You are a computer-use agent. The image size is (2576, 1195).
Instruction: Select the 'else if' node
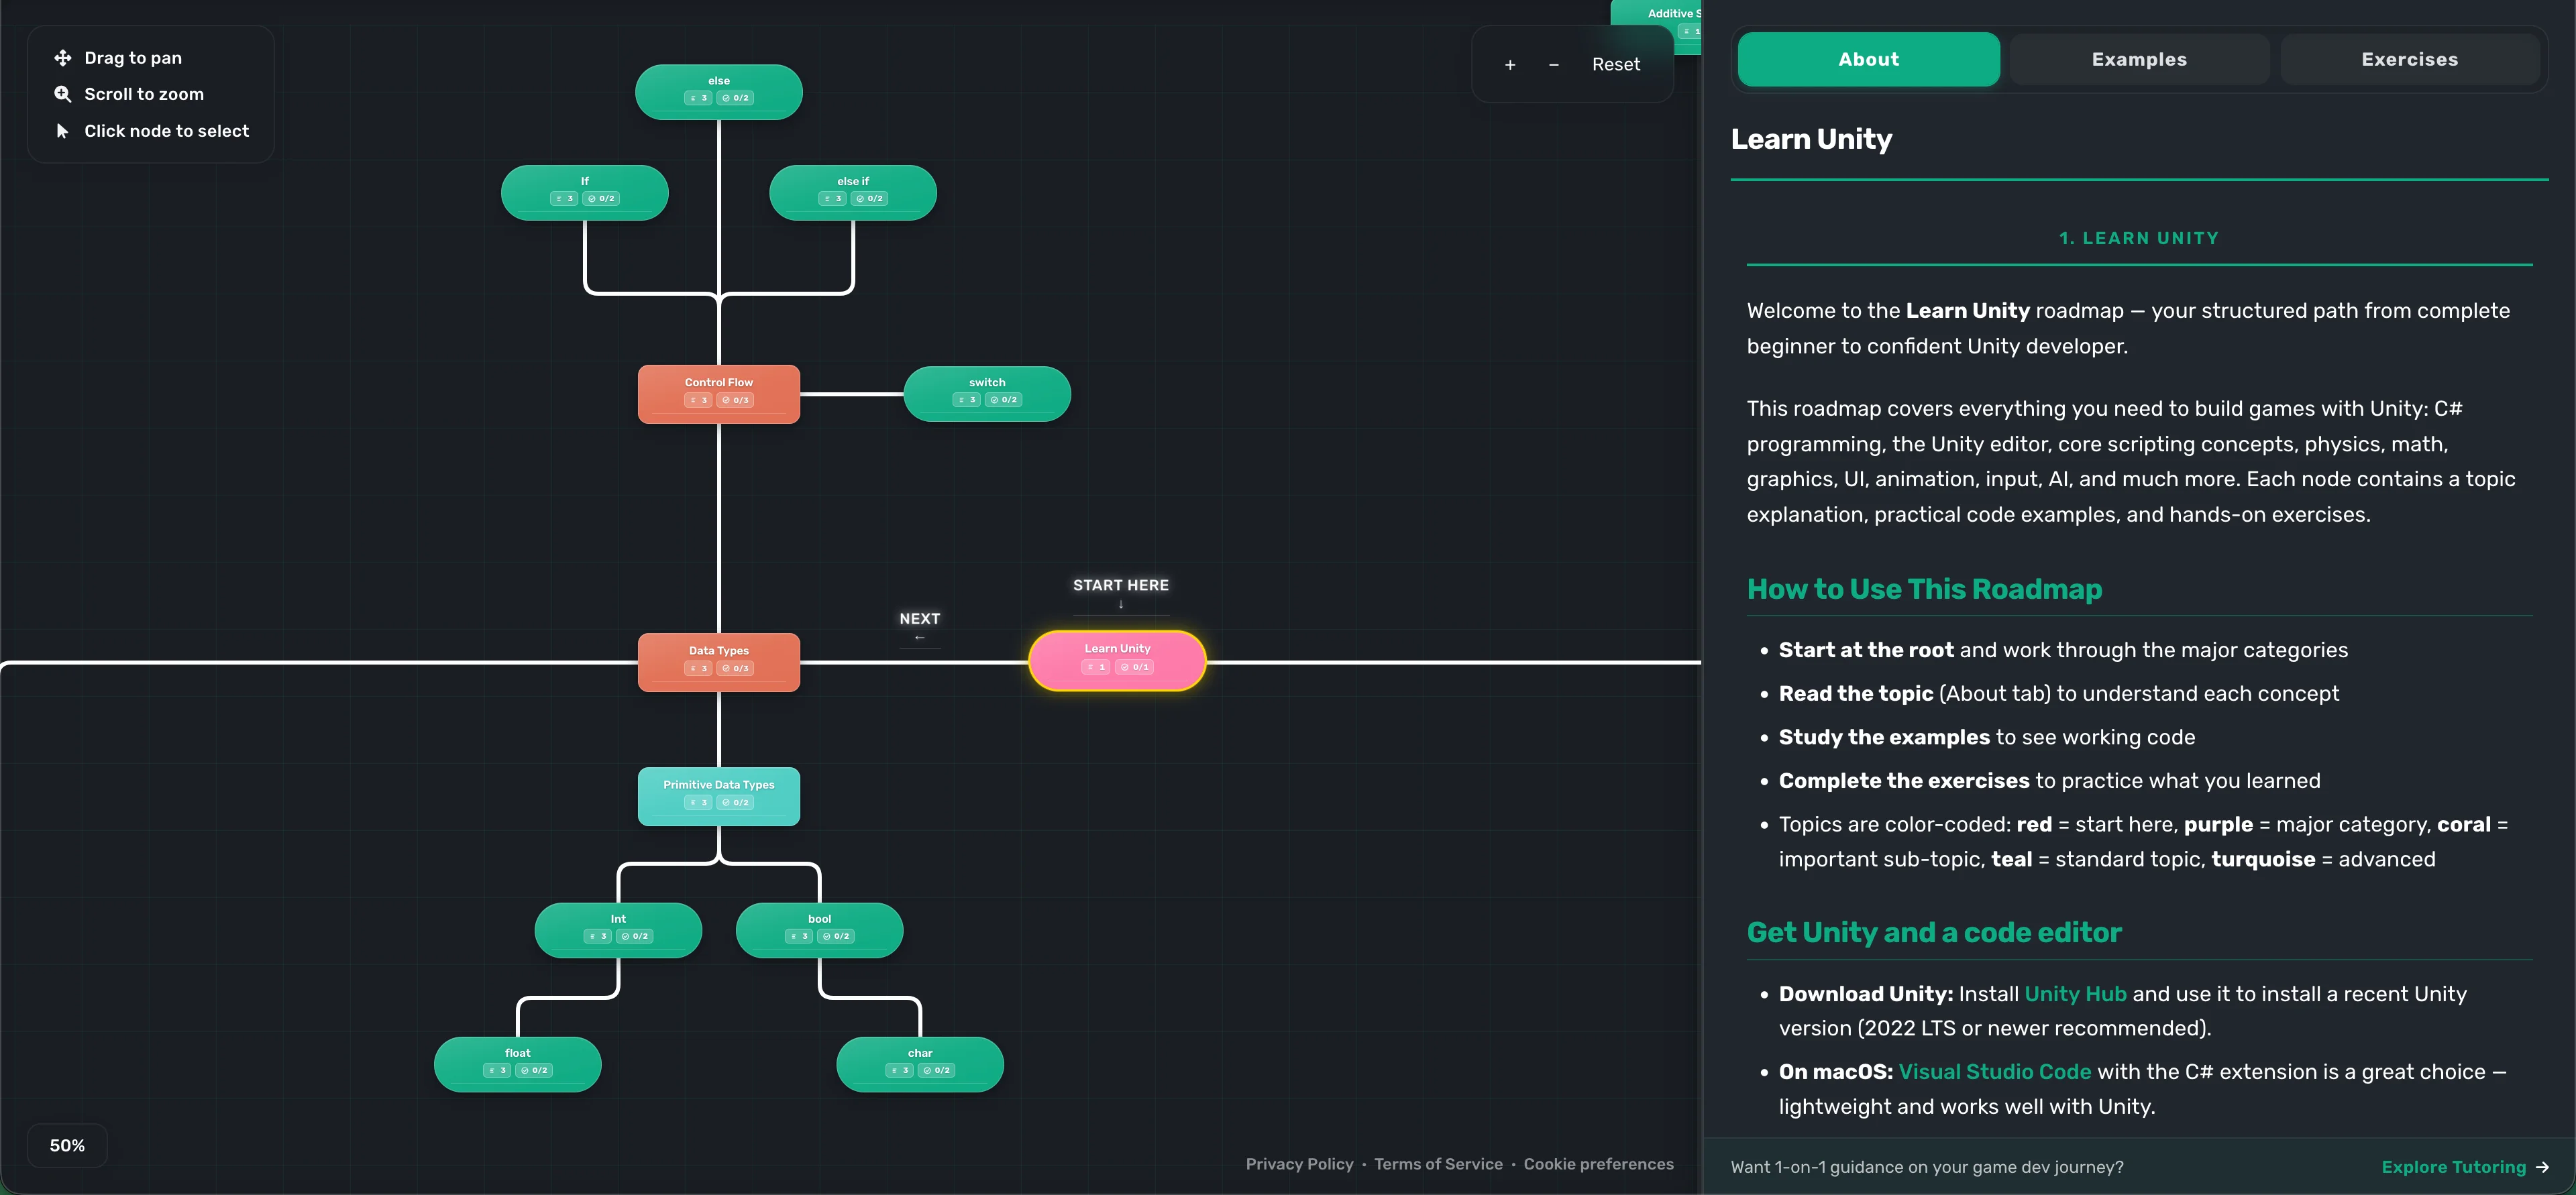pyautogui.click(x=853, y=192)
